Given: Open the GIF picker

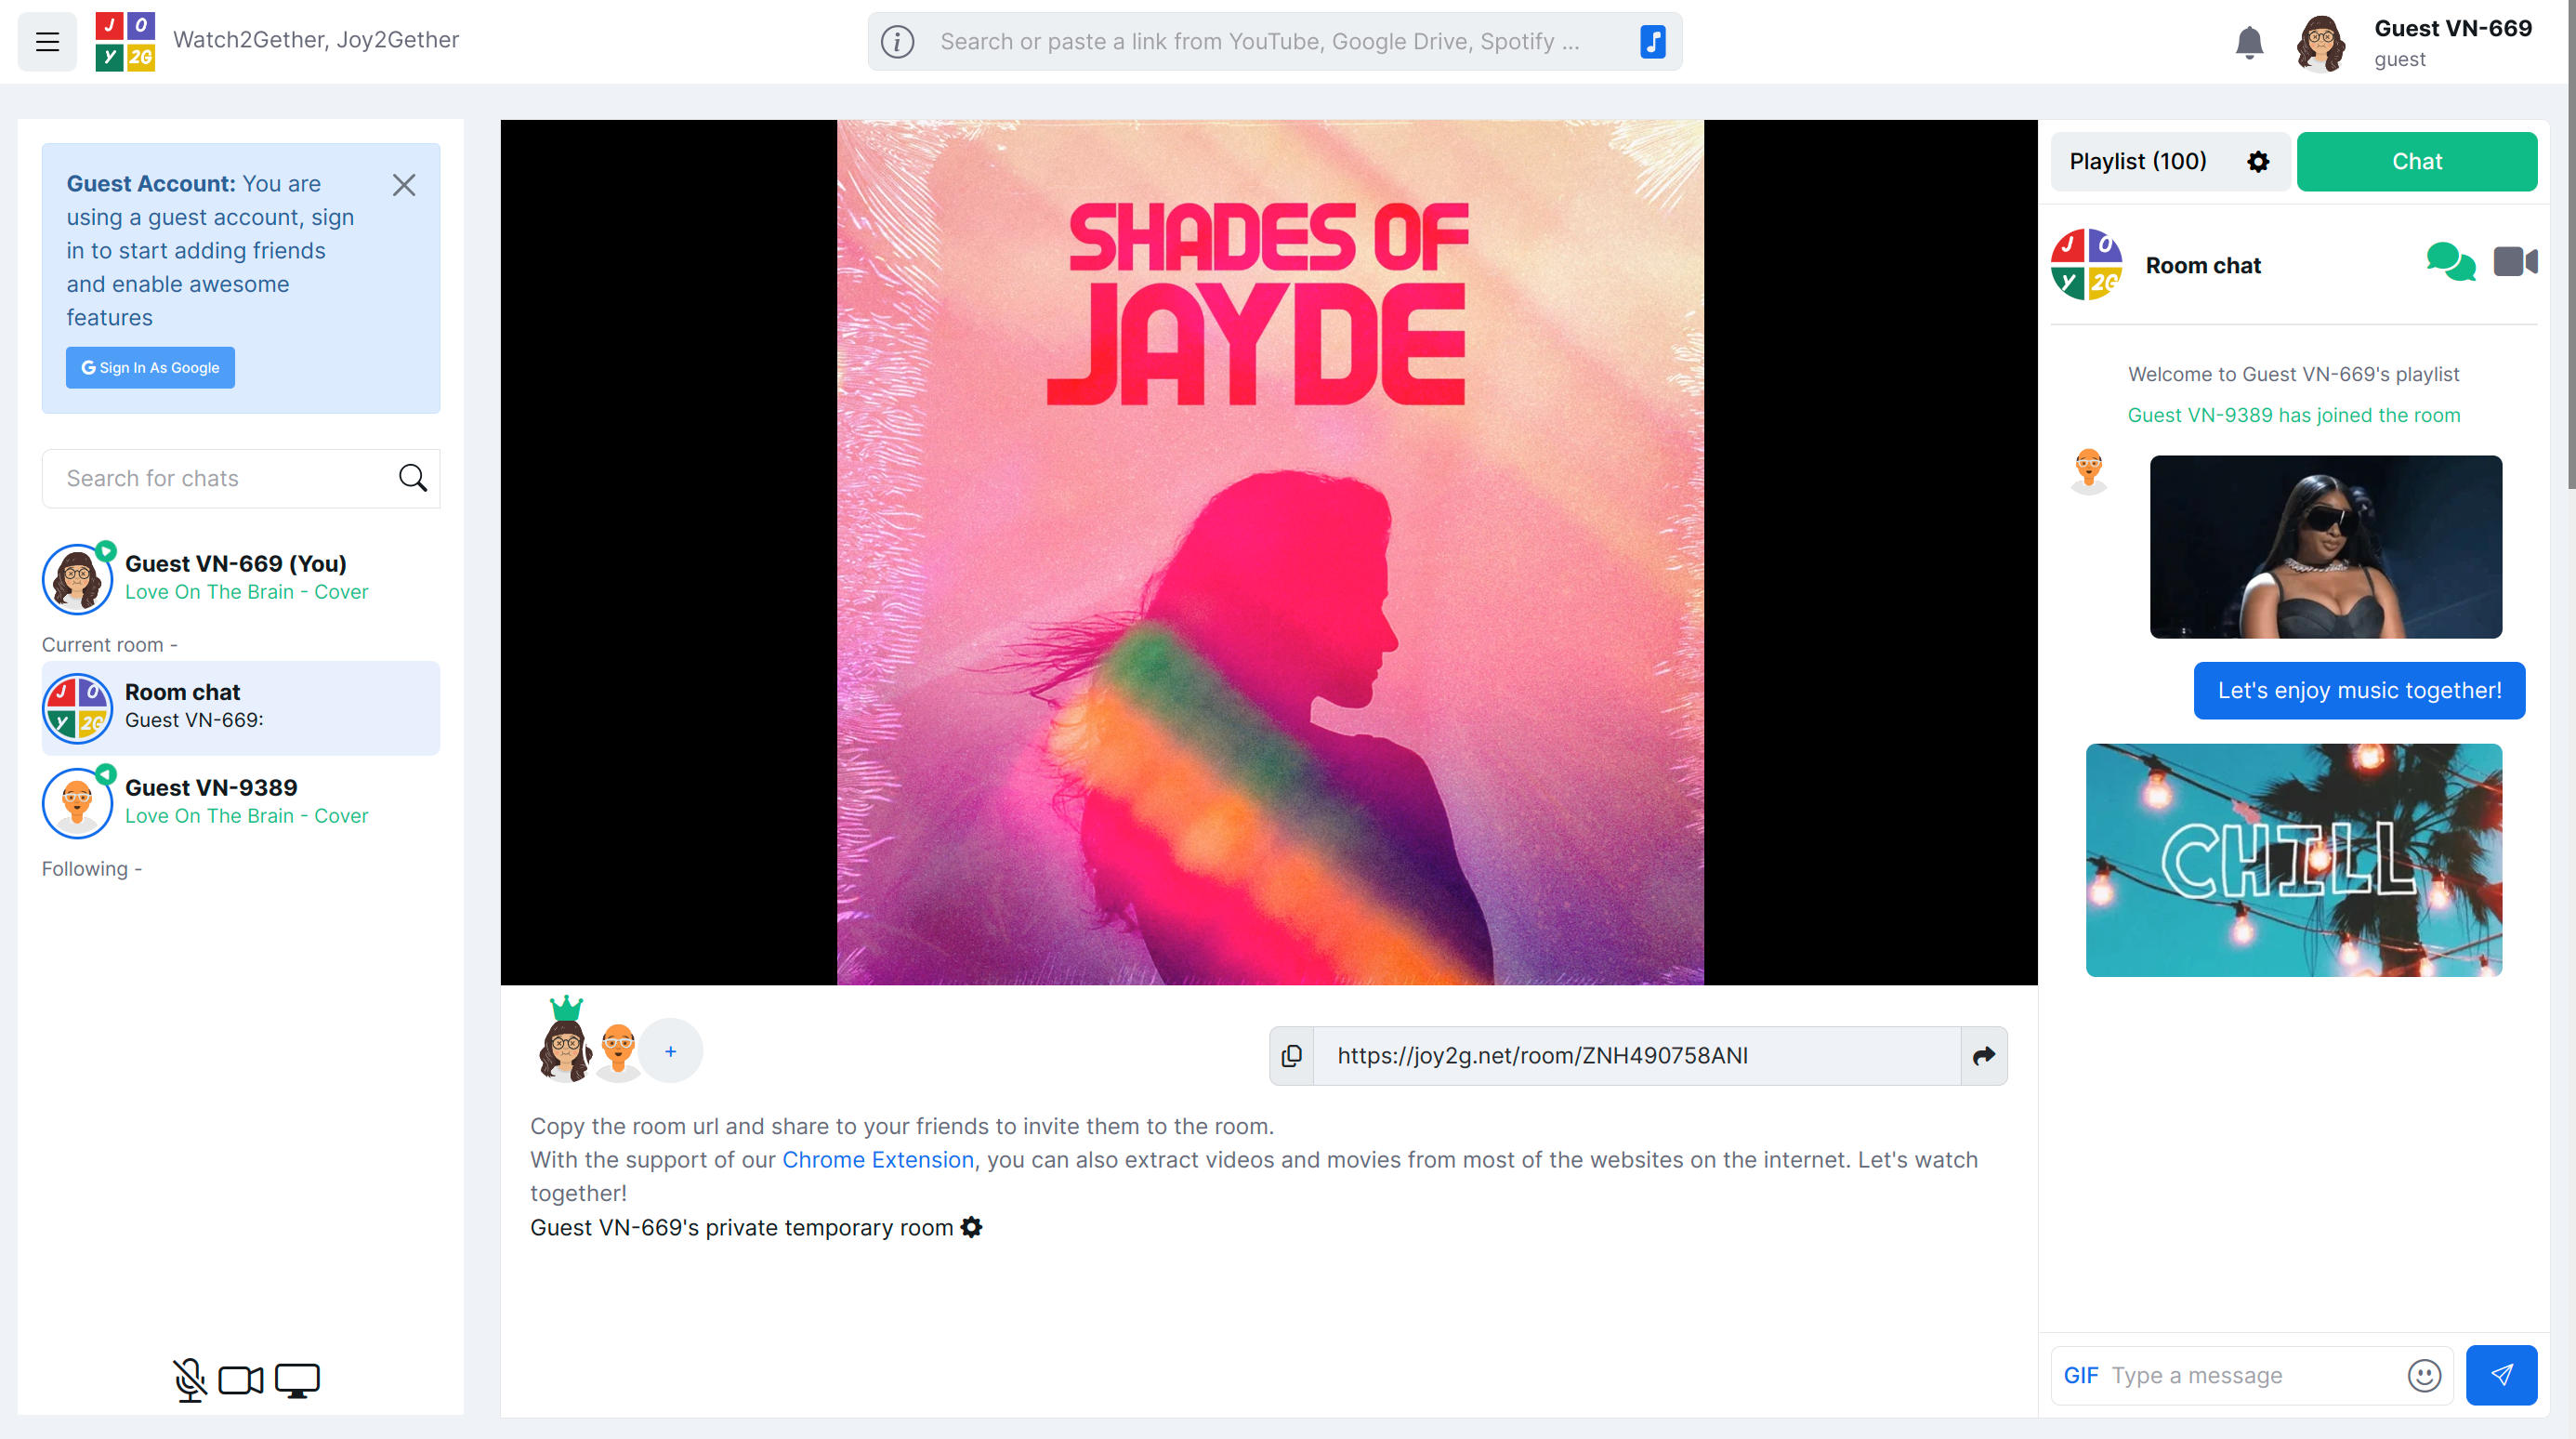Looking at the screenshot, I should click(2081, 1376).
